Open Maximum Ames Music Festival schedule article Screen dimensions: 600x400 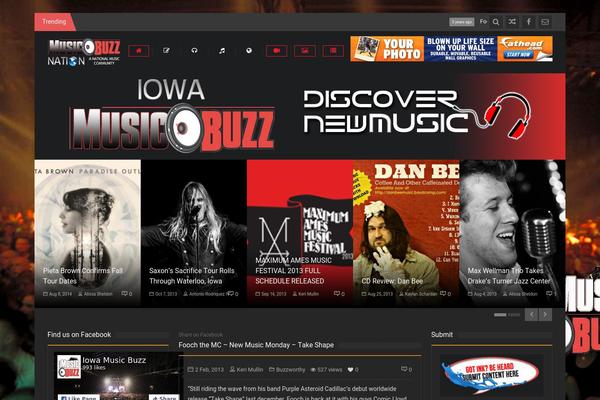[293, 271]
